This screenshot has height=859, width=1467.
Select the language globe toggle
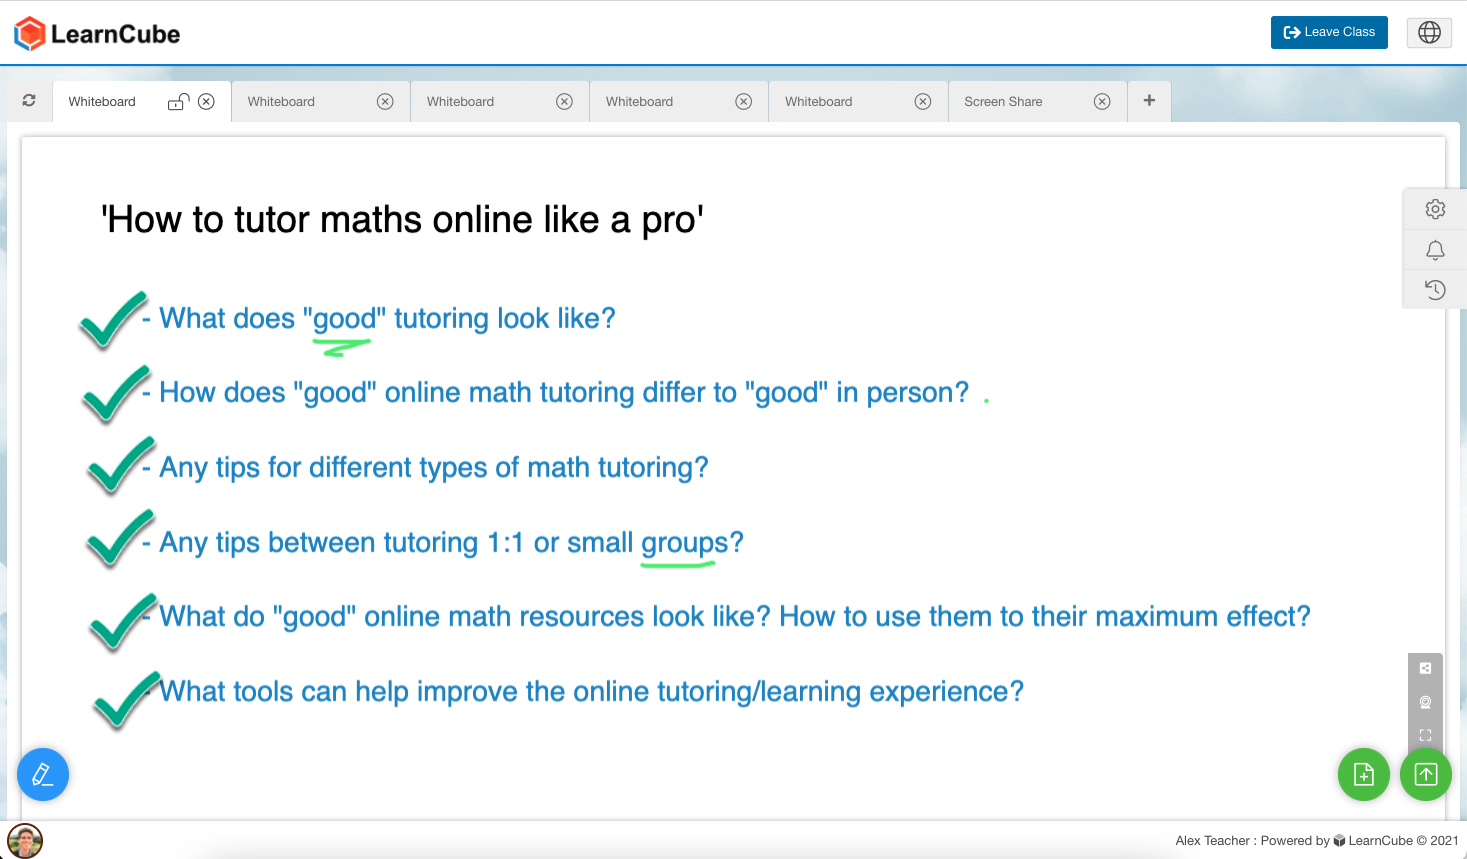1428,32
